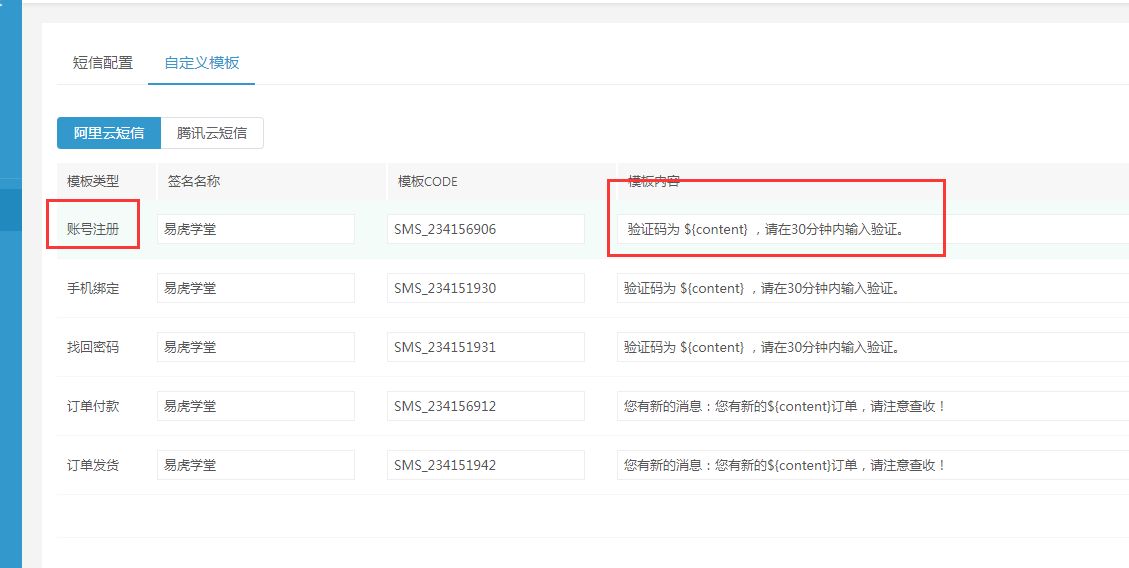Edit the 找回密码 template content field
Screen dimensions: 1129x568
tap(873, 348)
